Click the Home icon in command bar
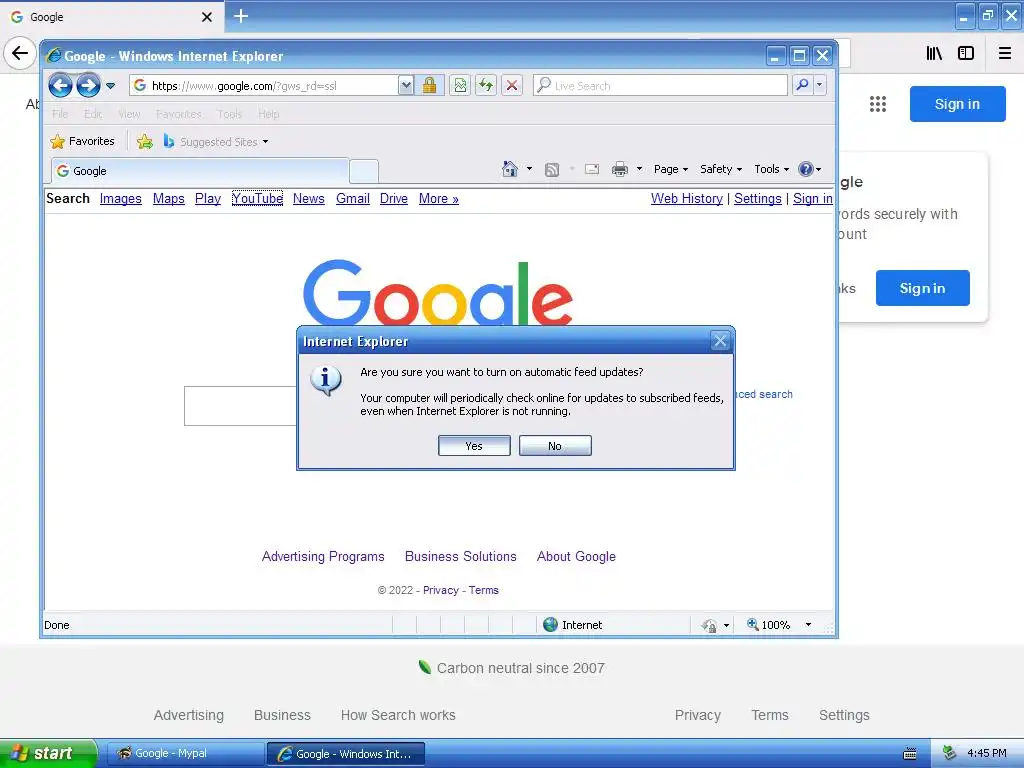Screen dimensions: 1024x768 pyautogui.click(x=509, y=169)
